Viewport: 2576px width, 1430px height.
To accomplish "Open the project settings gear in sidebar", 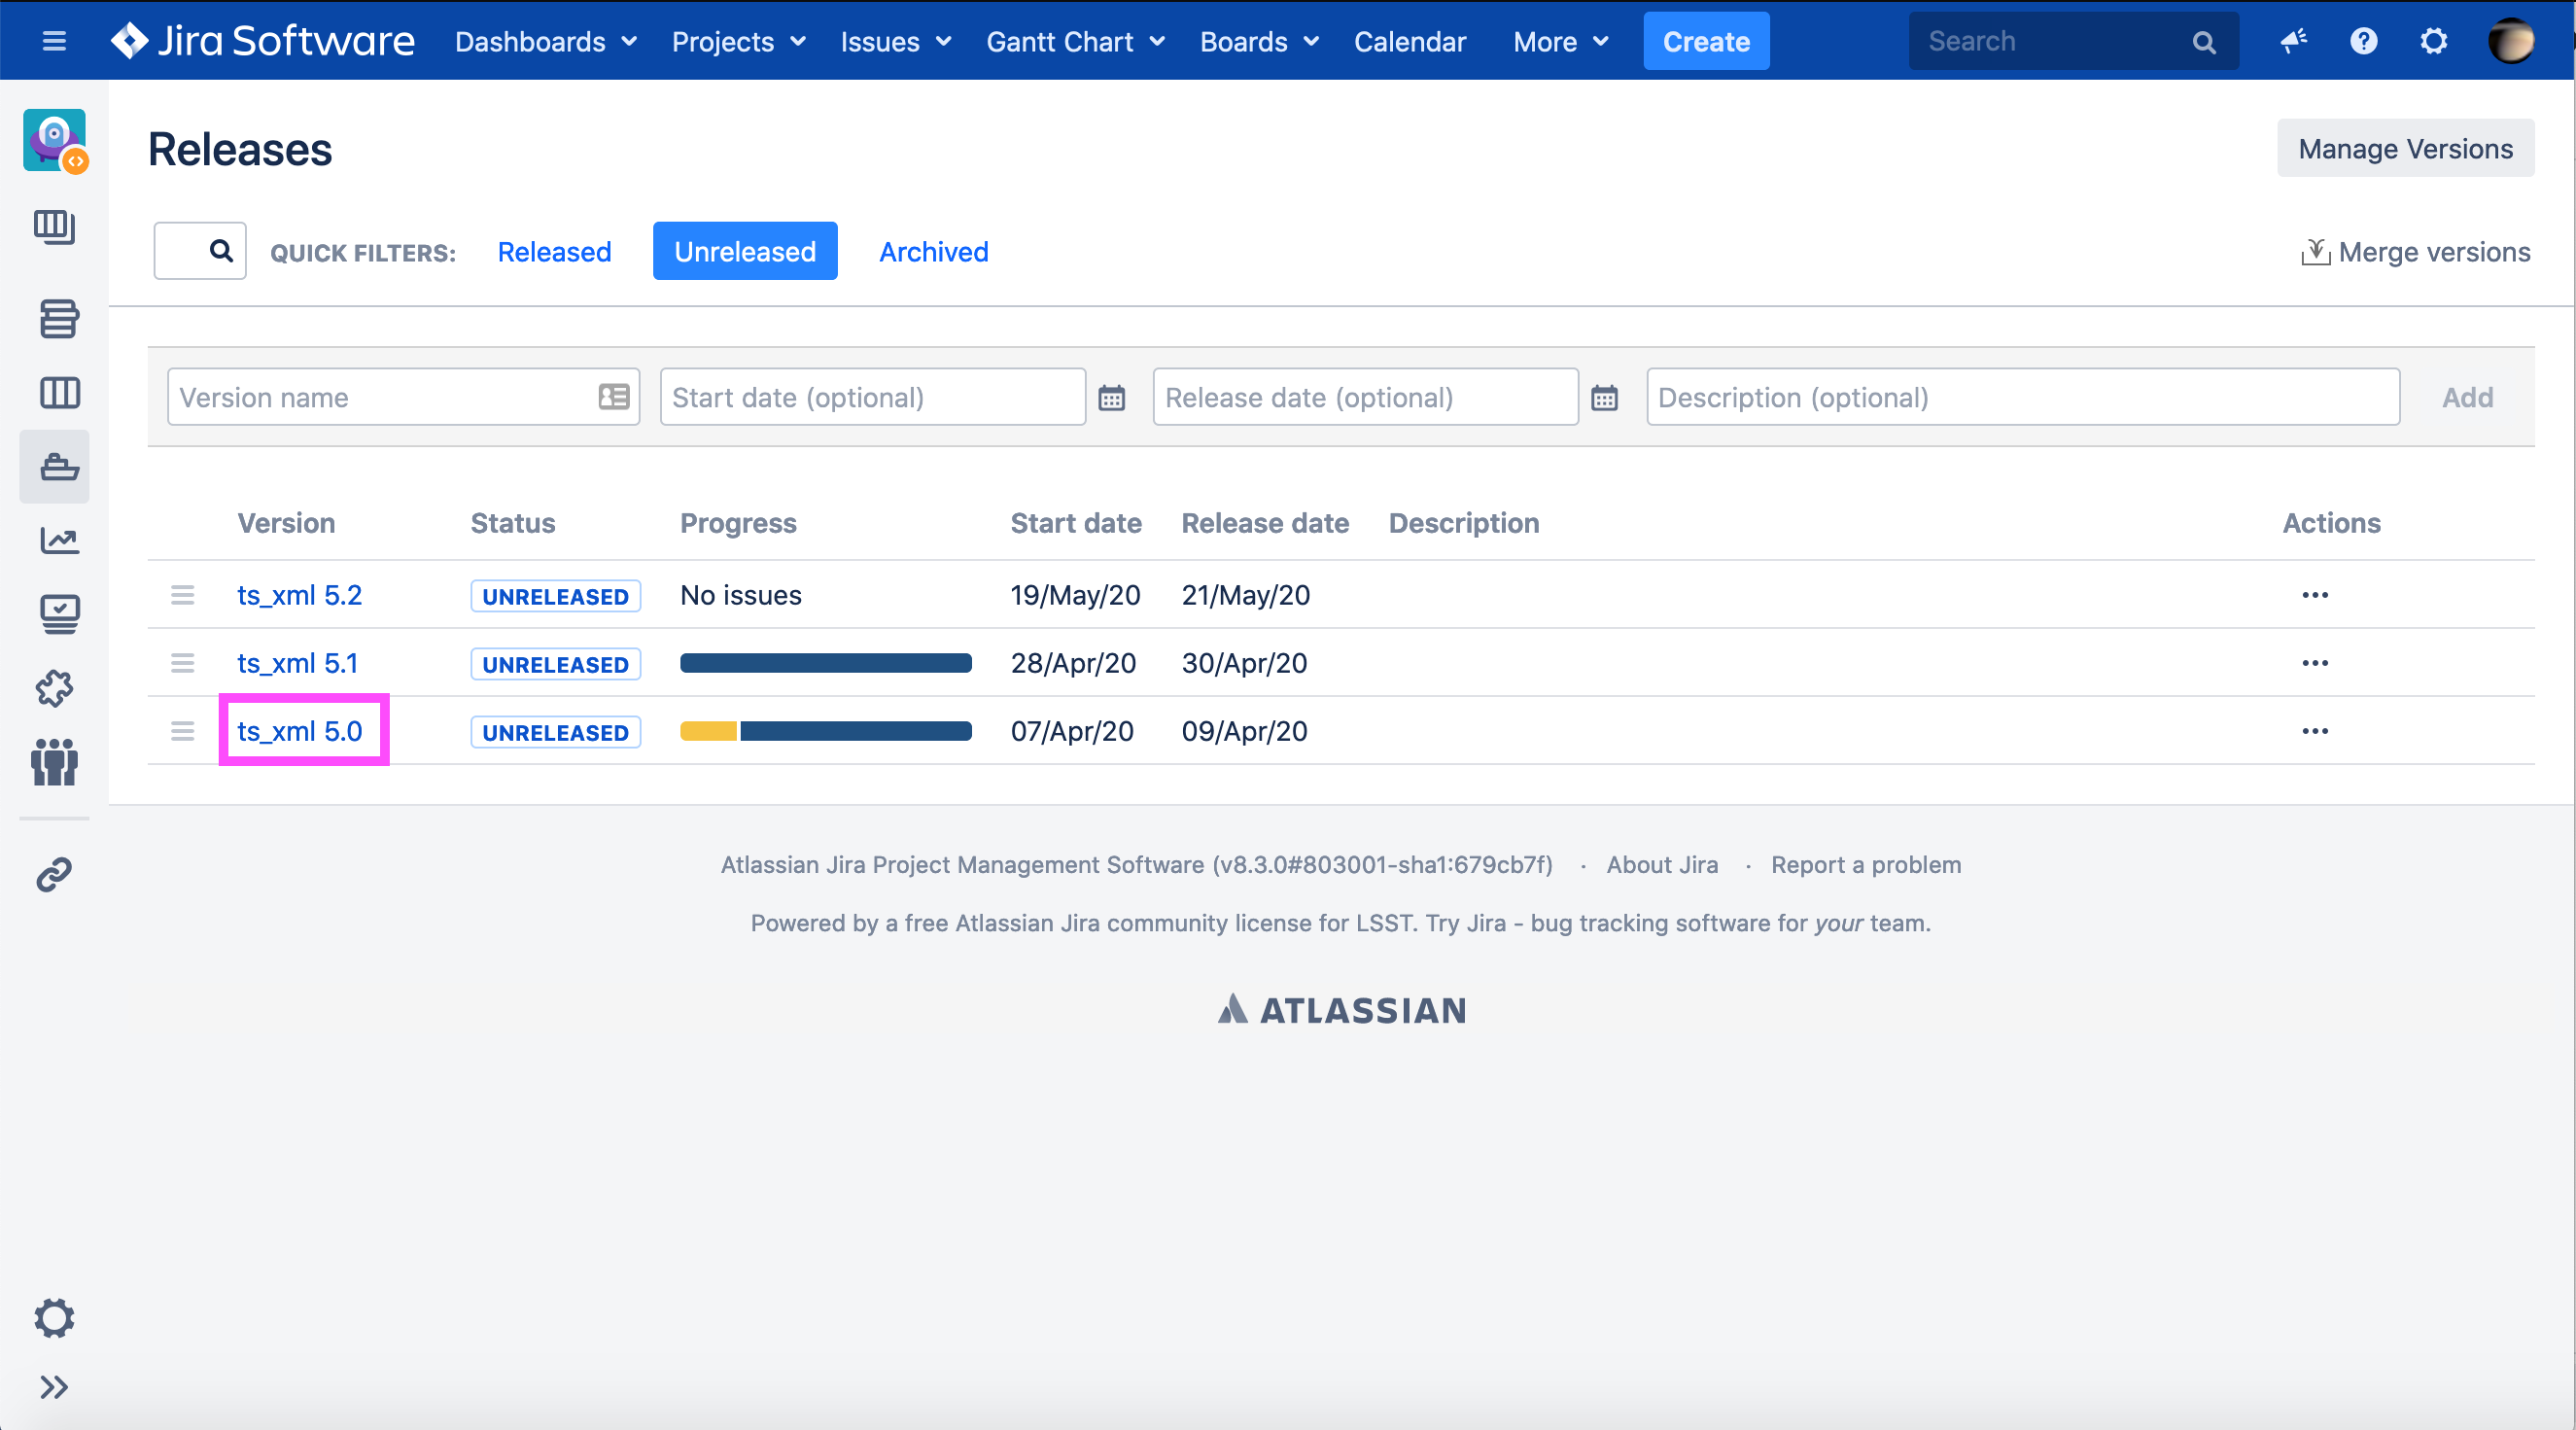I will [x=54, y=1317].
